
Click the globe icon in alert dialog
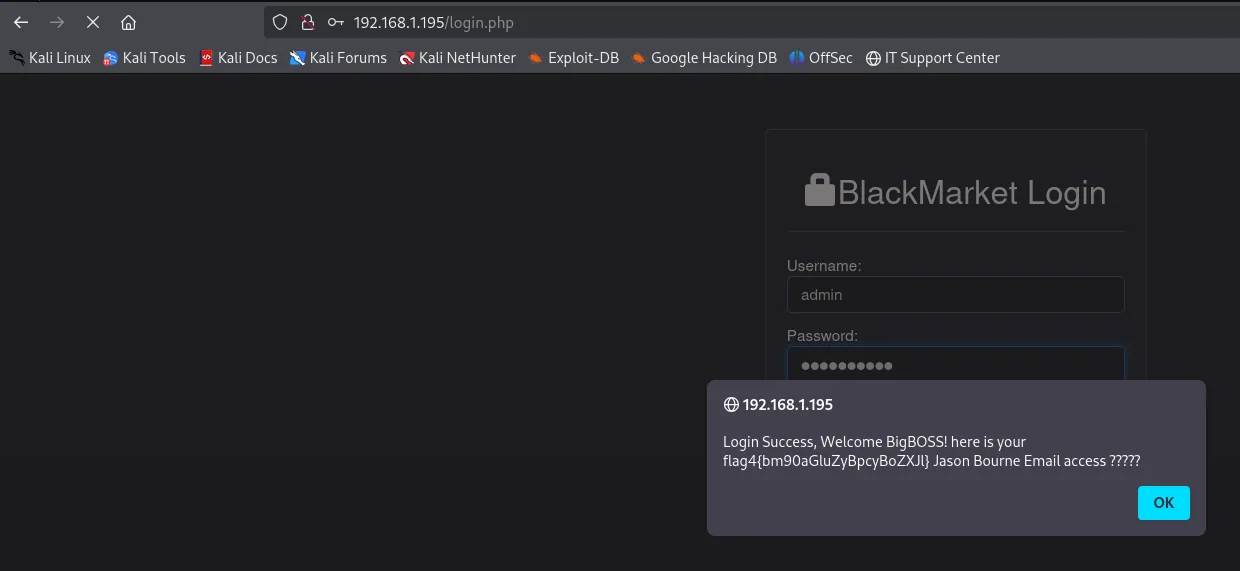coord(731,405)
